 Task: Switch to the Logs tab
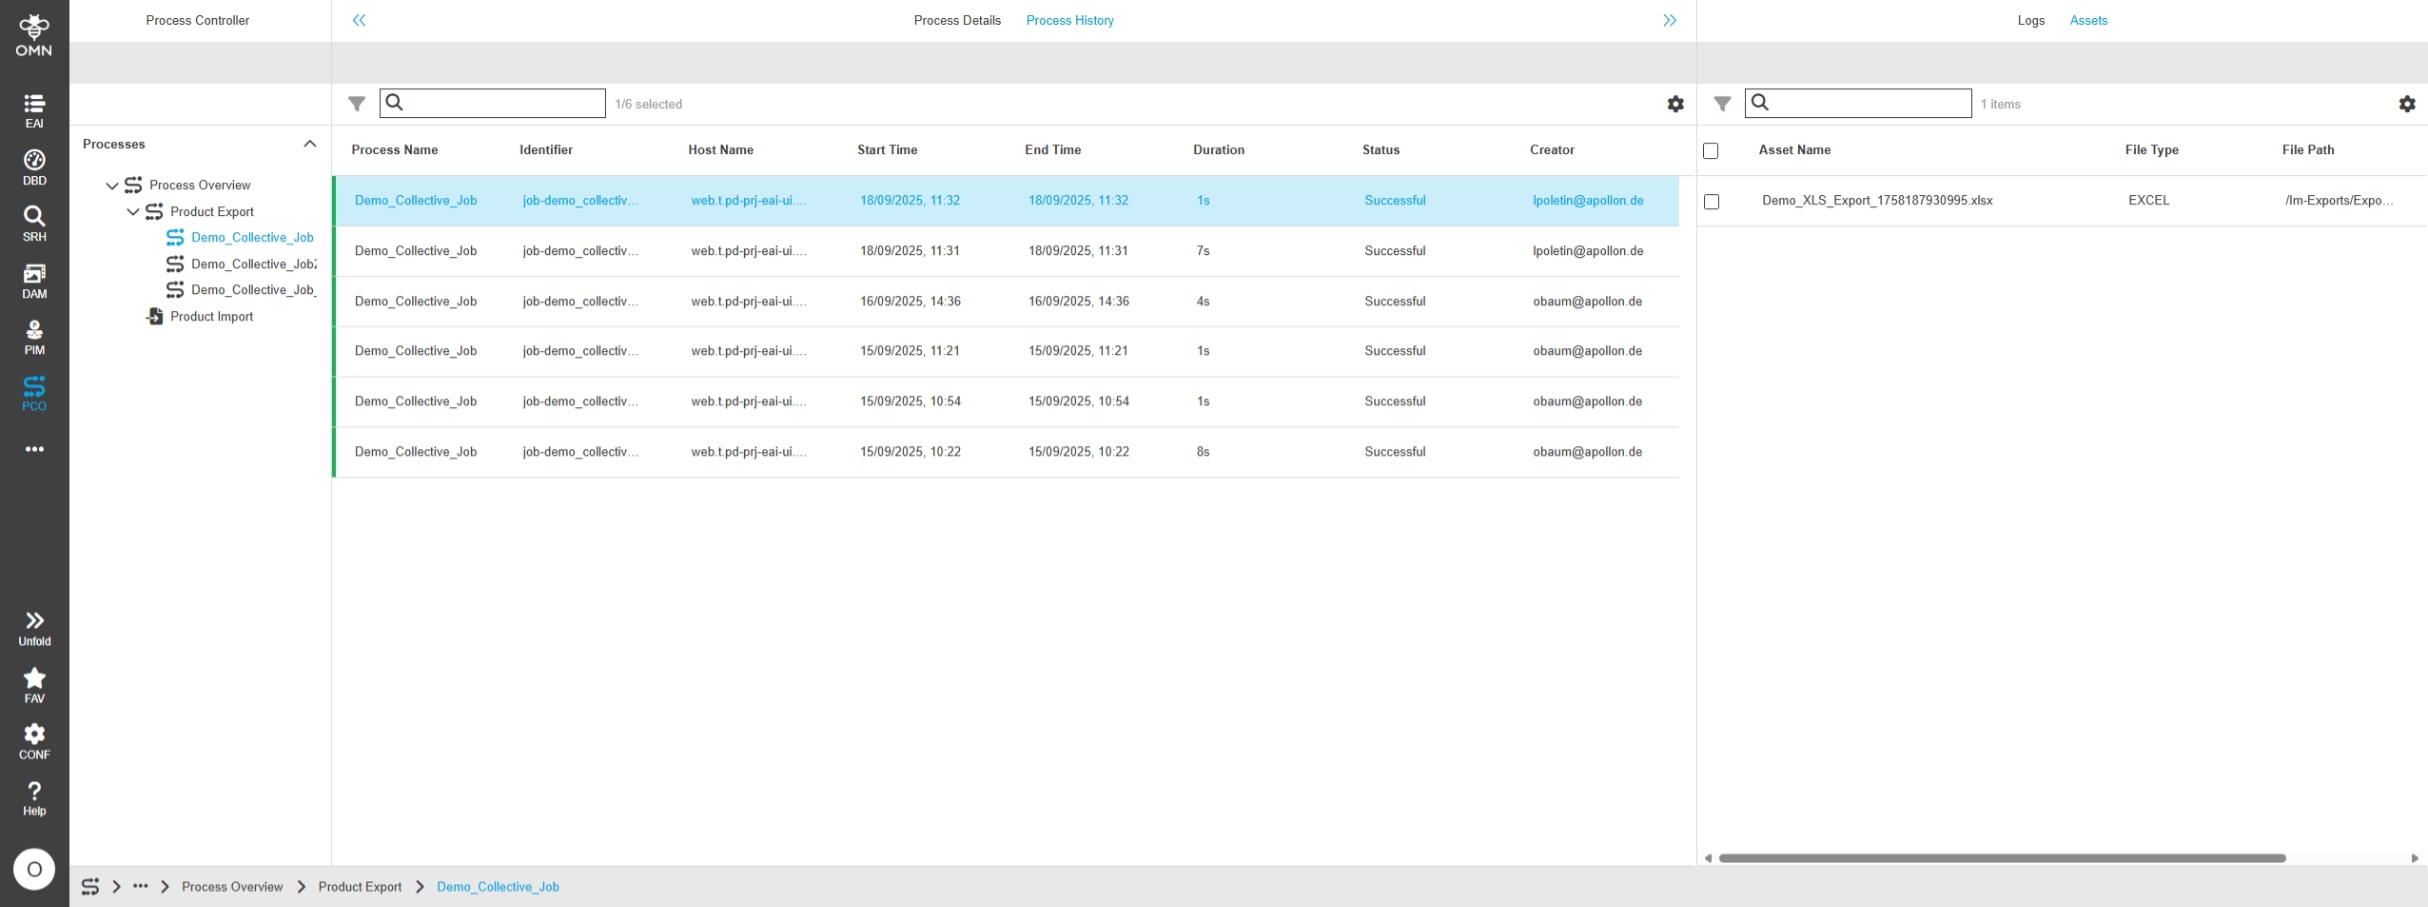(x=2030, y=20)
